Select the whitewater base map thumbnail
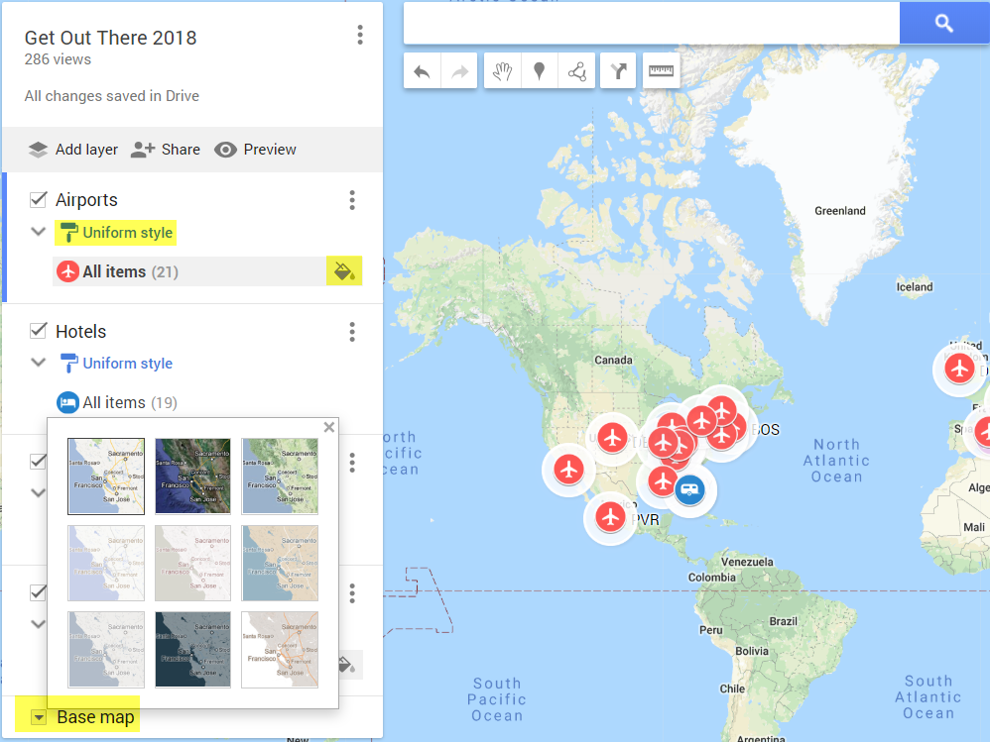The image size is (990, 742). click(x=280, y=650)
